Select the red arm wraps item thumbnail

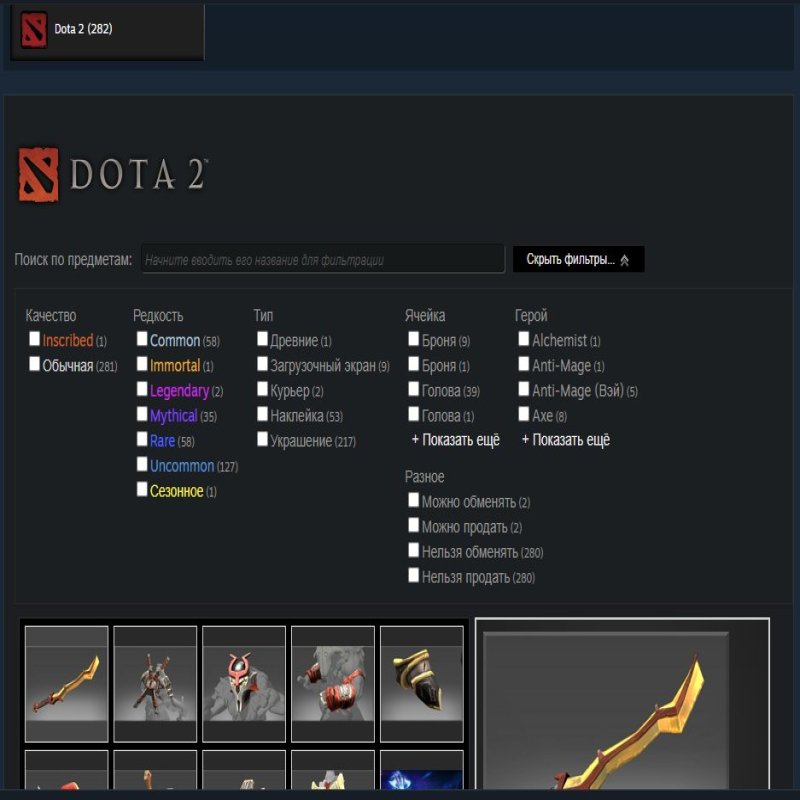tap(333, 684)
